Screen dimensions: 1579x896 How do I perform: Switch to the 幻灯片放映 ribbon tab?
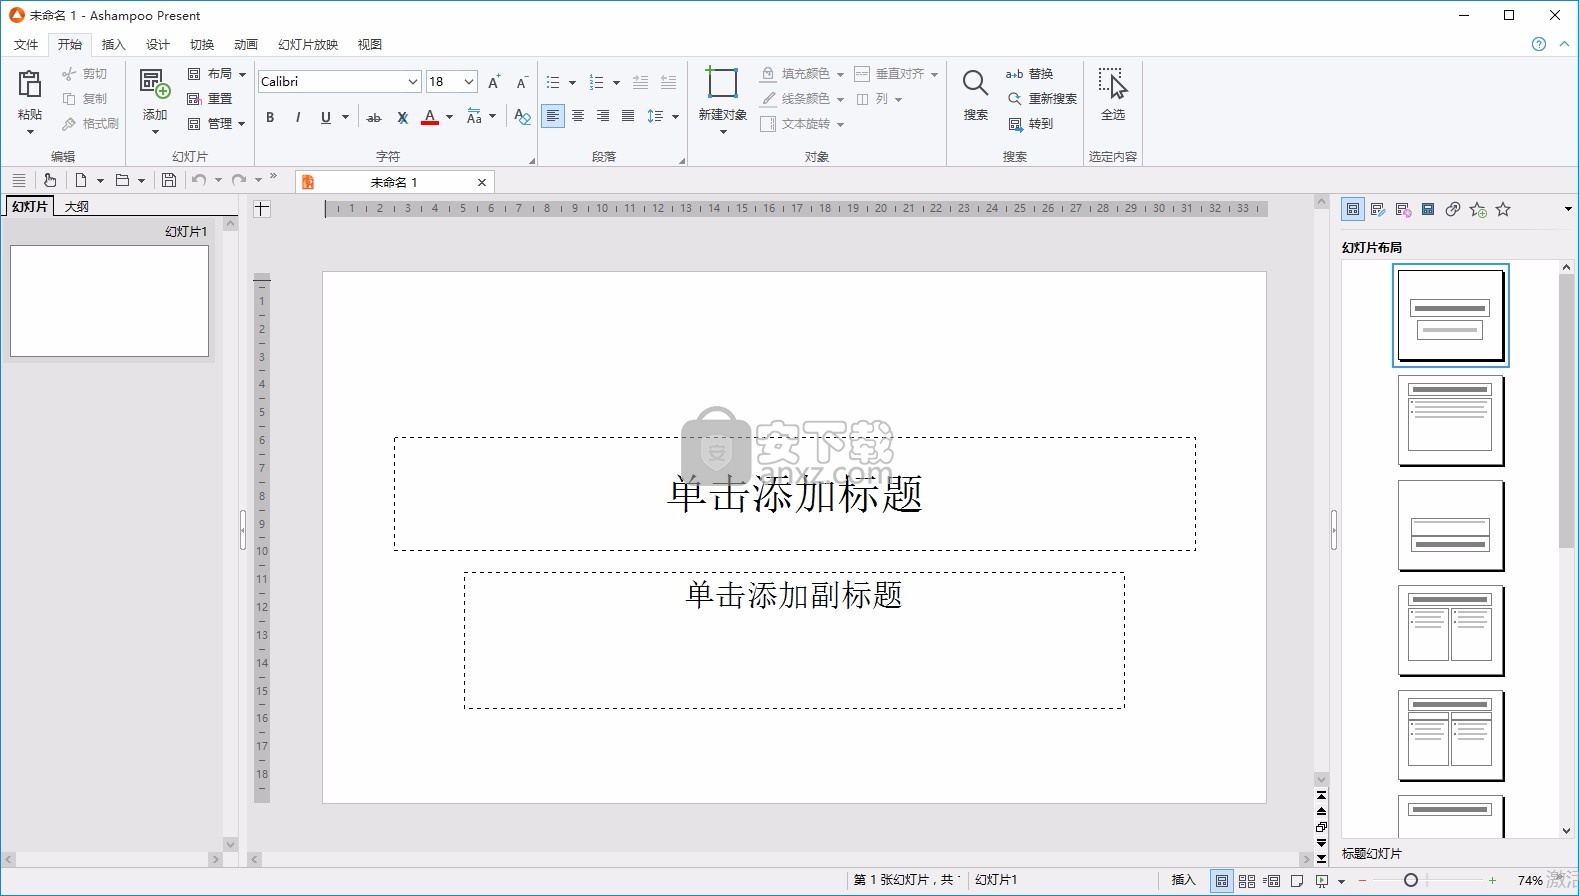pyautogui.click(x=308, y=44)
